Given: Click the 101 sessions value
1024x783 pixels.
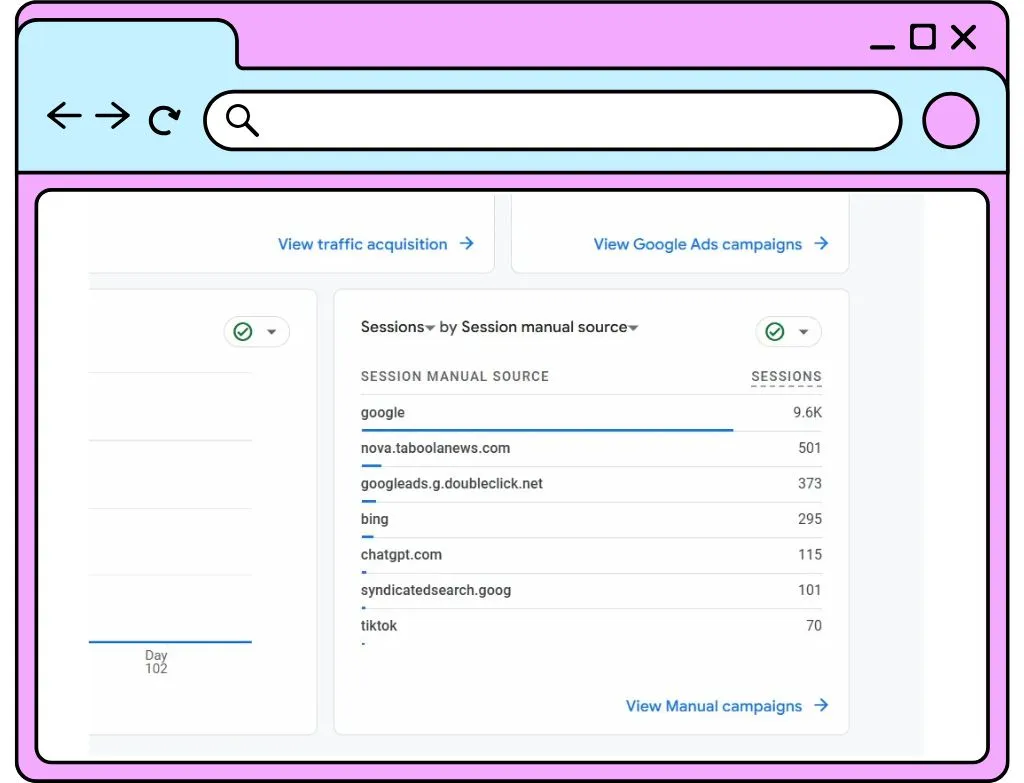Looking at the screenshot, I should tap(810, 590).
